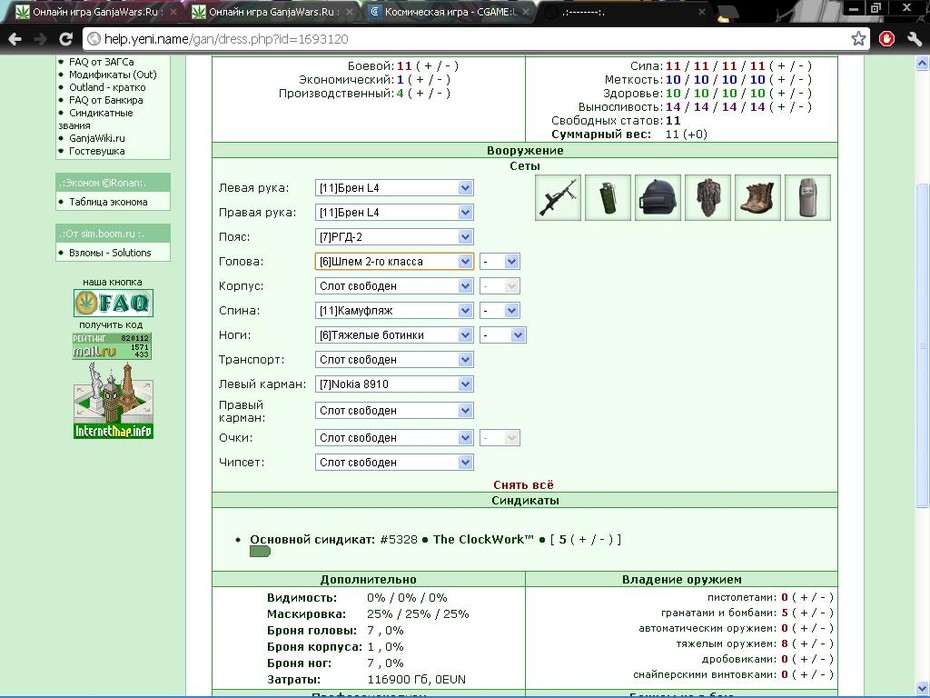Open the modifier dropdown next to Голова
The width and height of the screenshot is (930, 698).
499,262
